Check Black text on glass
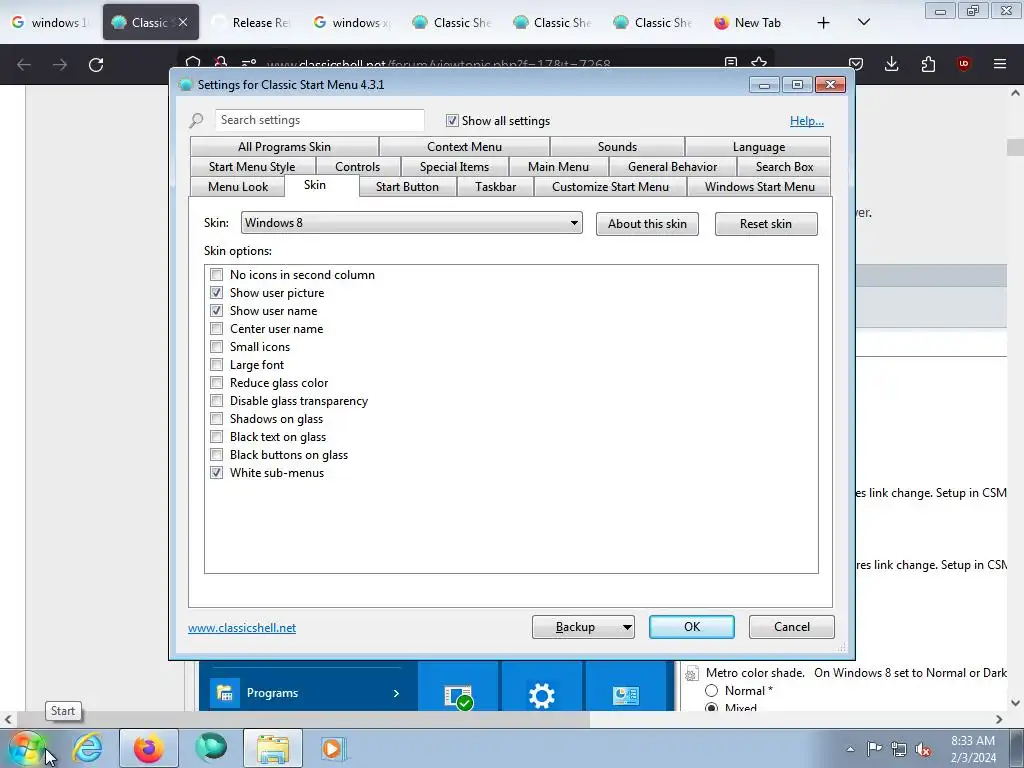The height and width of the screenshot is (768, 1024). pos(216,436)
